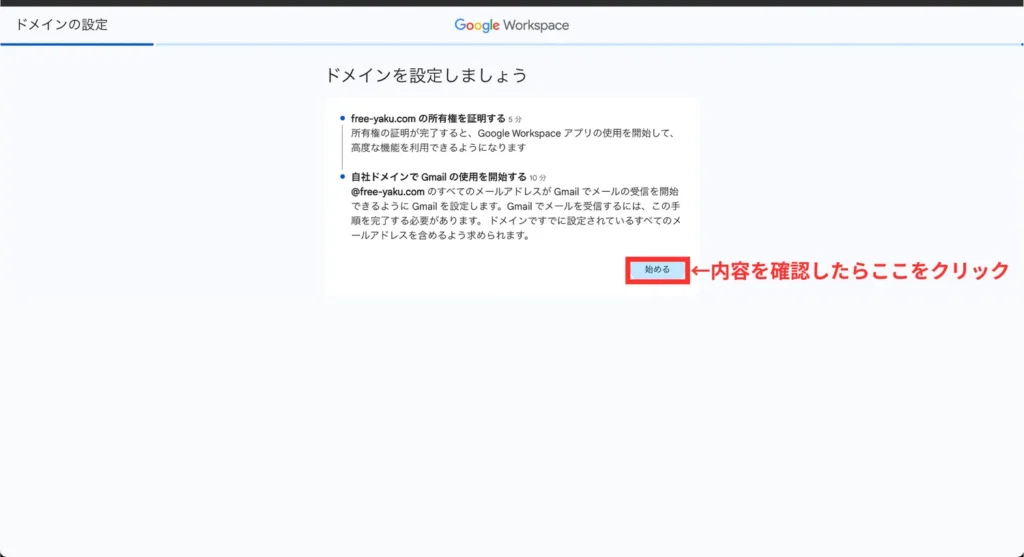Image resolution: width=1024 pixels, height=557 pixels.
Task: Select the ドメインの設定 tab
Action: click(62, 25)
